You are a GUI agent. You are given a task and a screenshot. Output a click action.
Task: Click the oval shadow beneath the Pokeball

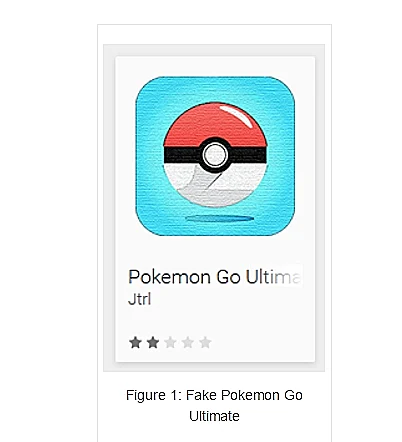point(220,219)
